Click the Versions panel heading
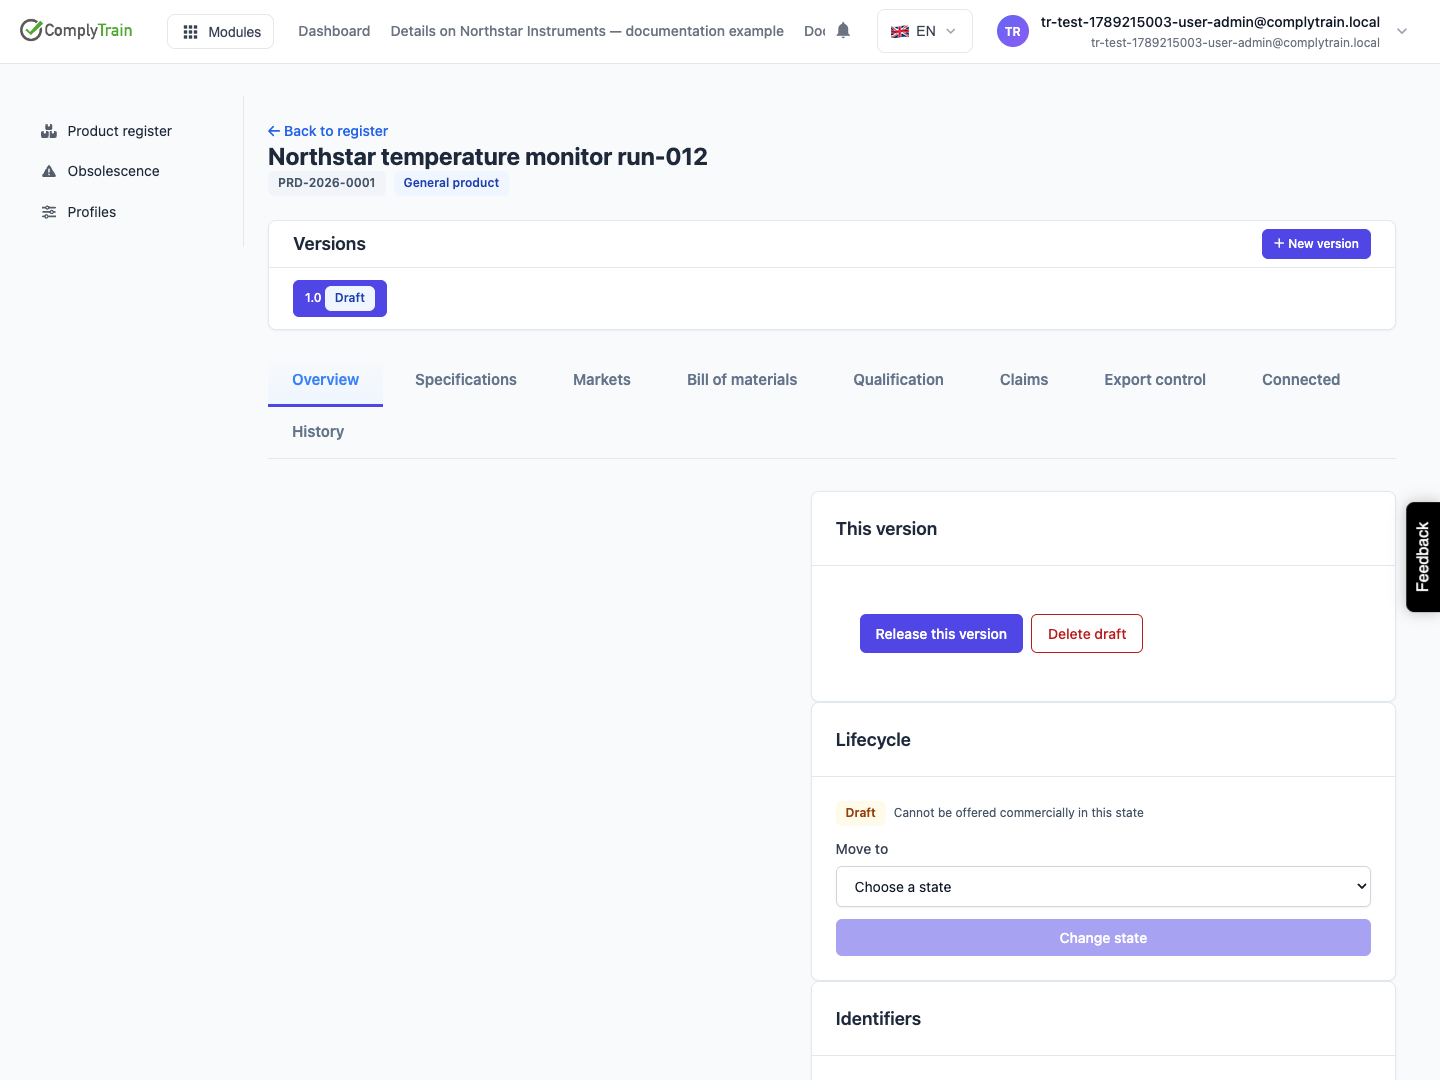Image resolution: width=1440 pixels, height=1080 pixels. point(329,244)
